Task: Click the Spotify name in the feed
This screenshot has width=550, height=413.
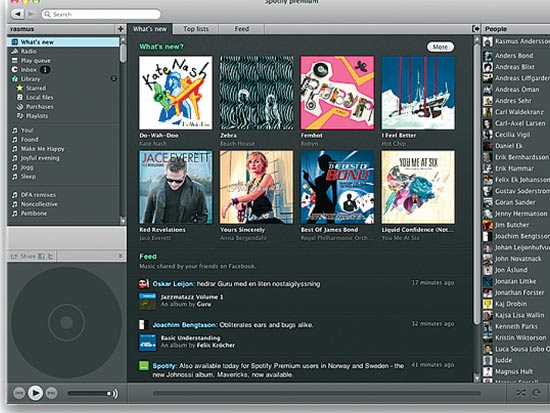Action: pos(163,366)
